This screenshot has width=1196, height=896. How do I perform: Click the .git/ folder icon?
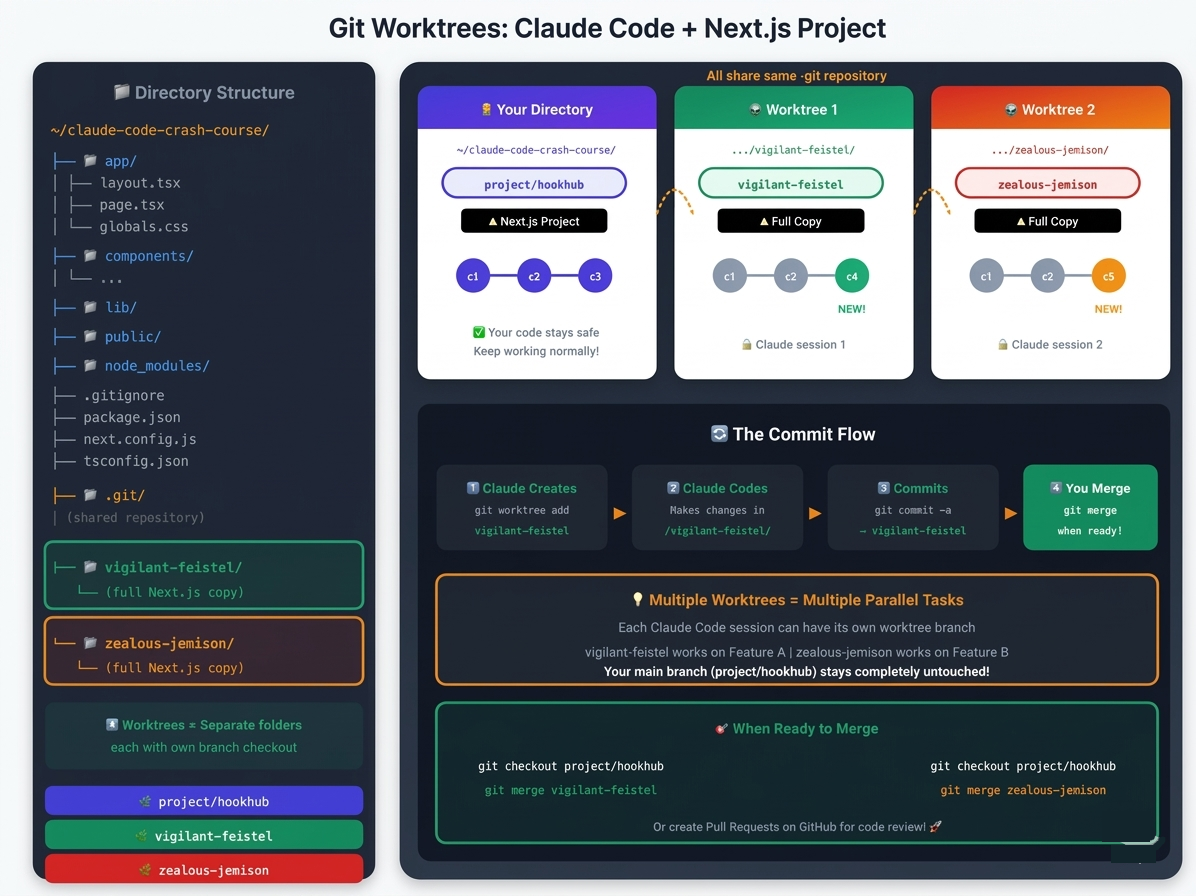[90, 495]
